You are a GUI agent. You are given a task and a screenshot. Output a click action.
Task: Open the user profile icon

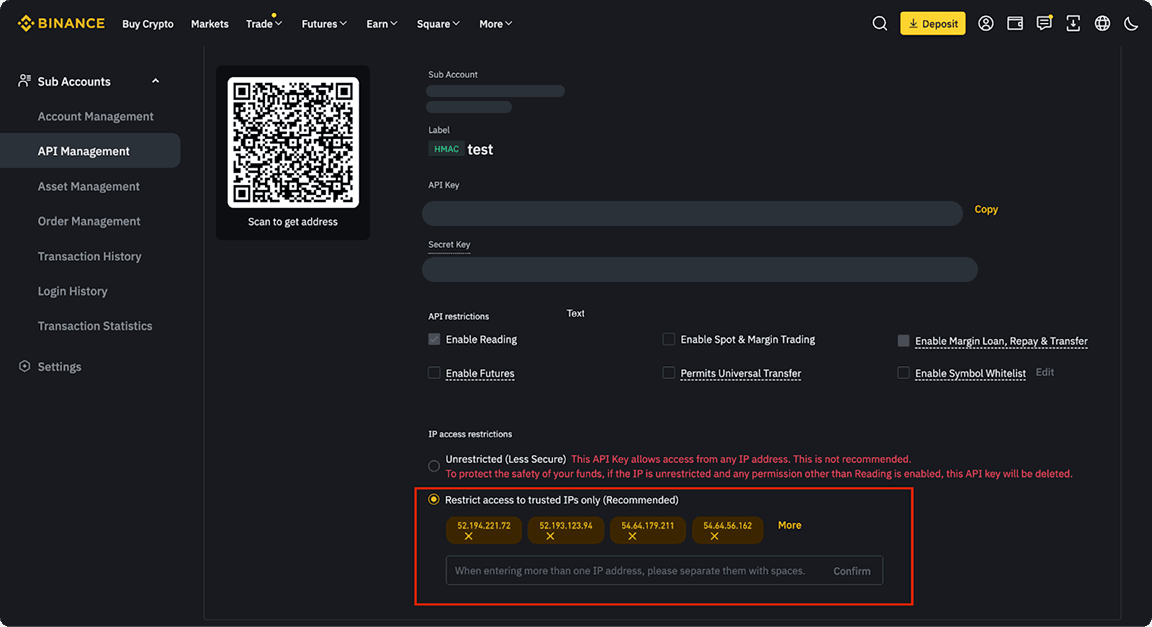tap(986, 22)
